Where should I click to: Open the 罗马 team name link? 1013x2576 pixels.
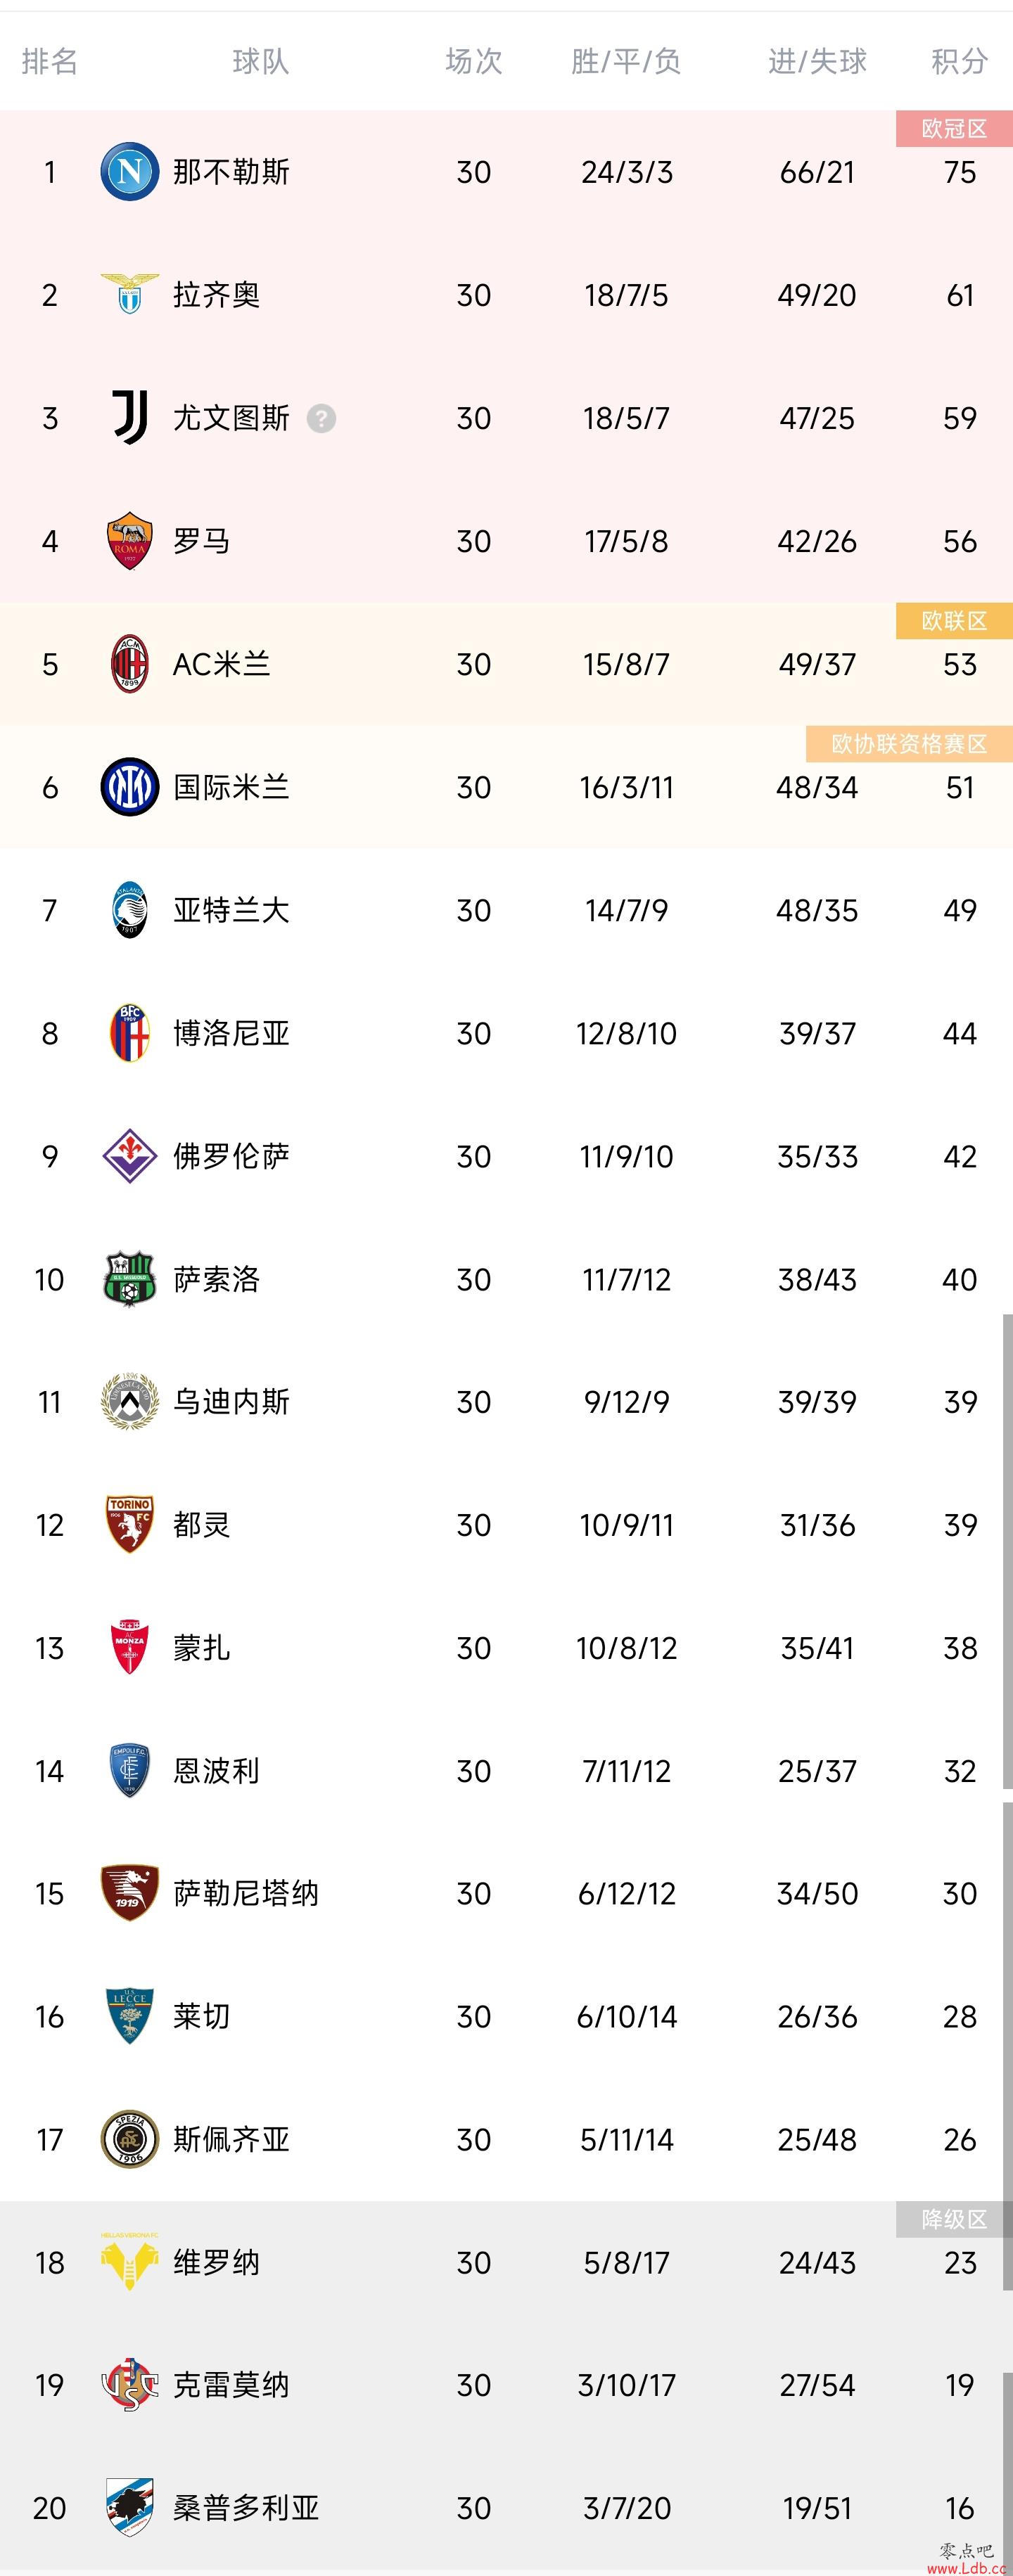(202, 541)
